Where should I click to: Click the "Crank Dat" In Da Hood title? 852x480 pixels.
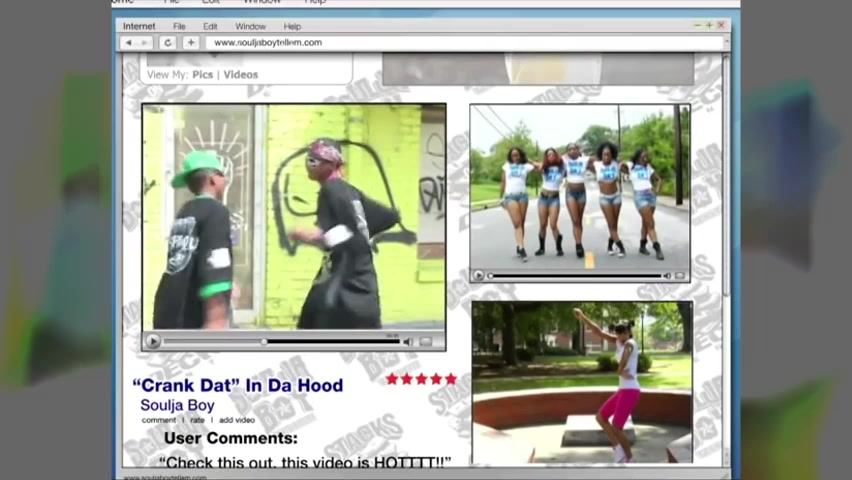pyautogui.click(x=238, y=385)
